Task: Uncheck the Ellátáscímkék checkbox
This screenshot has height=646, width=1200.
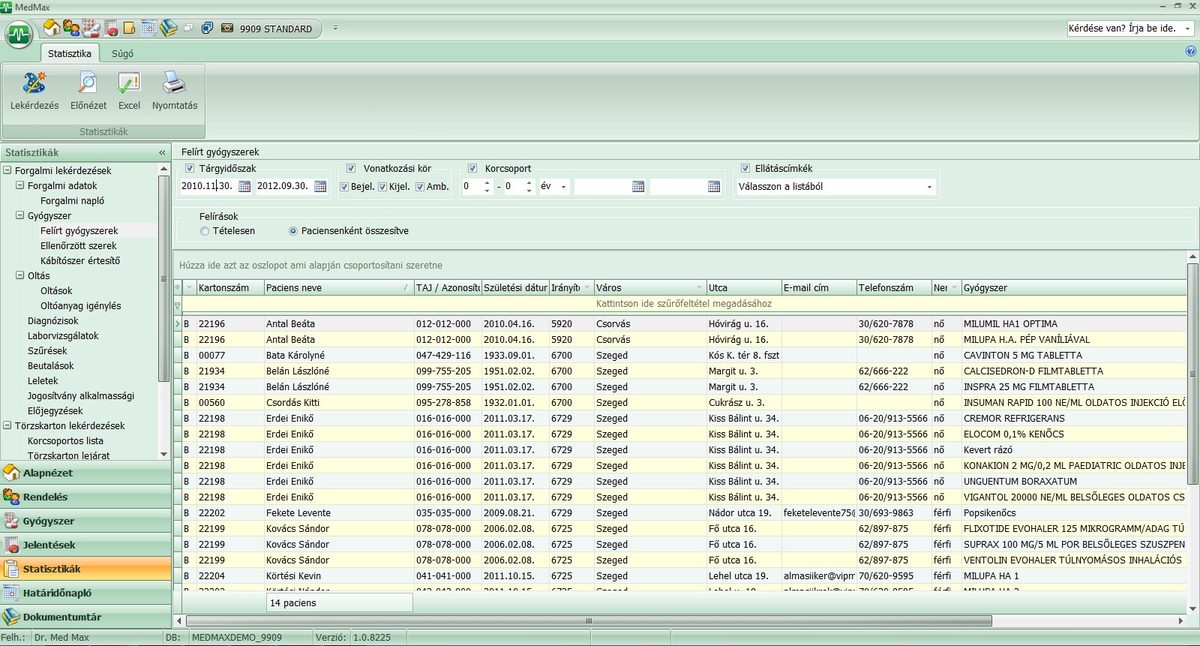Action: coord(746,168)
